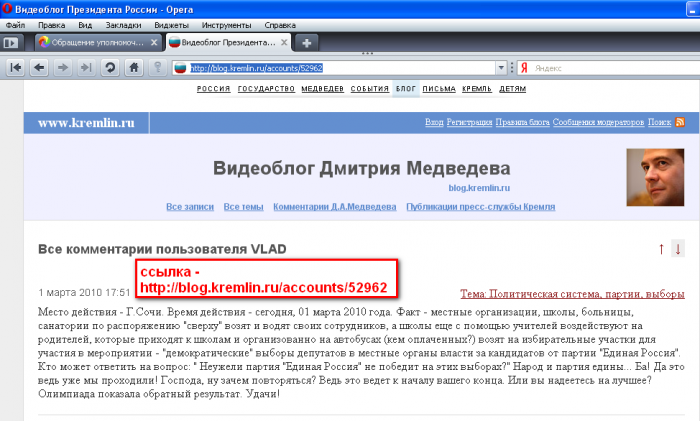Reload the page with Reload button
The height and width of the screenshot is (421, 700).
click(x=110, y=68)
